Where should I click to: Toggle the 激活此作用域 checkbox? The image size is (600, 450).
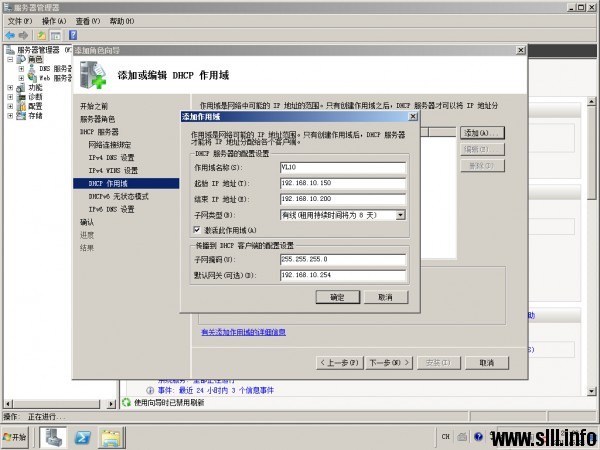[197, 229]
